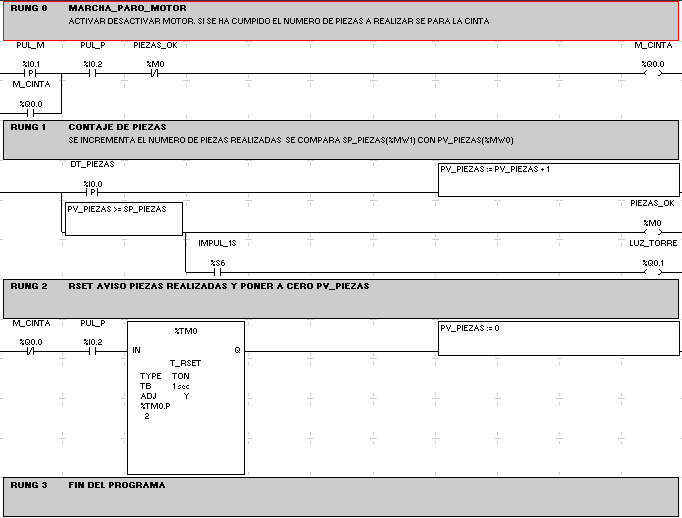
Task: Click the LUZ_TORRE symbol label
Action: point(653,243)
